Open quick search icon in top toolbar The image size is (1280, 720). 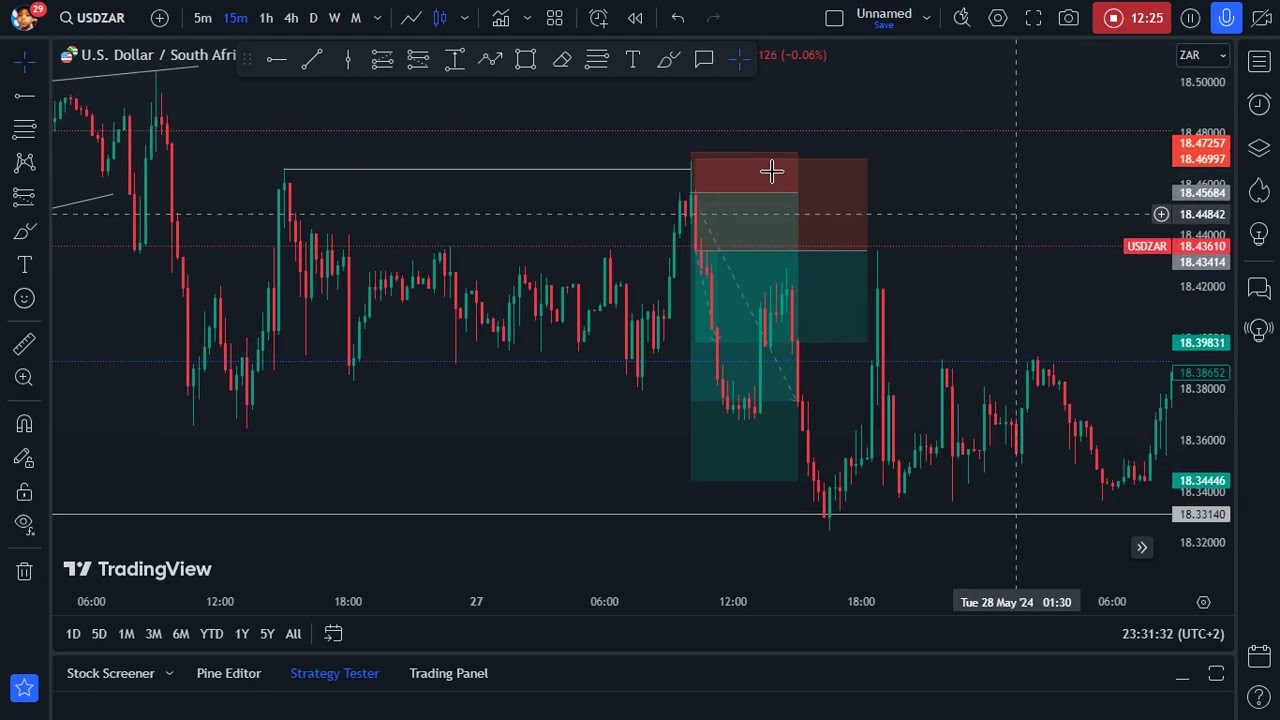pos(962,18)
